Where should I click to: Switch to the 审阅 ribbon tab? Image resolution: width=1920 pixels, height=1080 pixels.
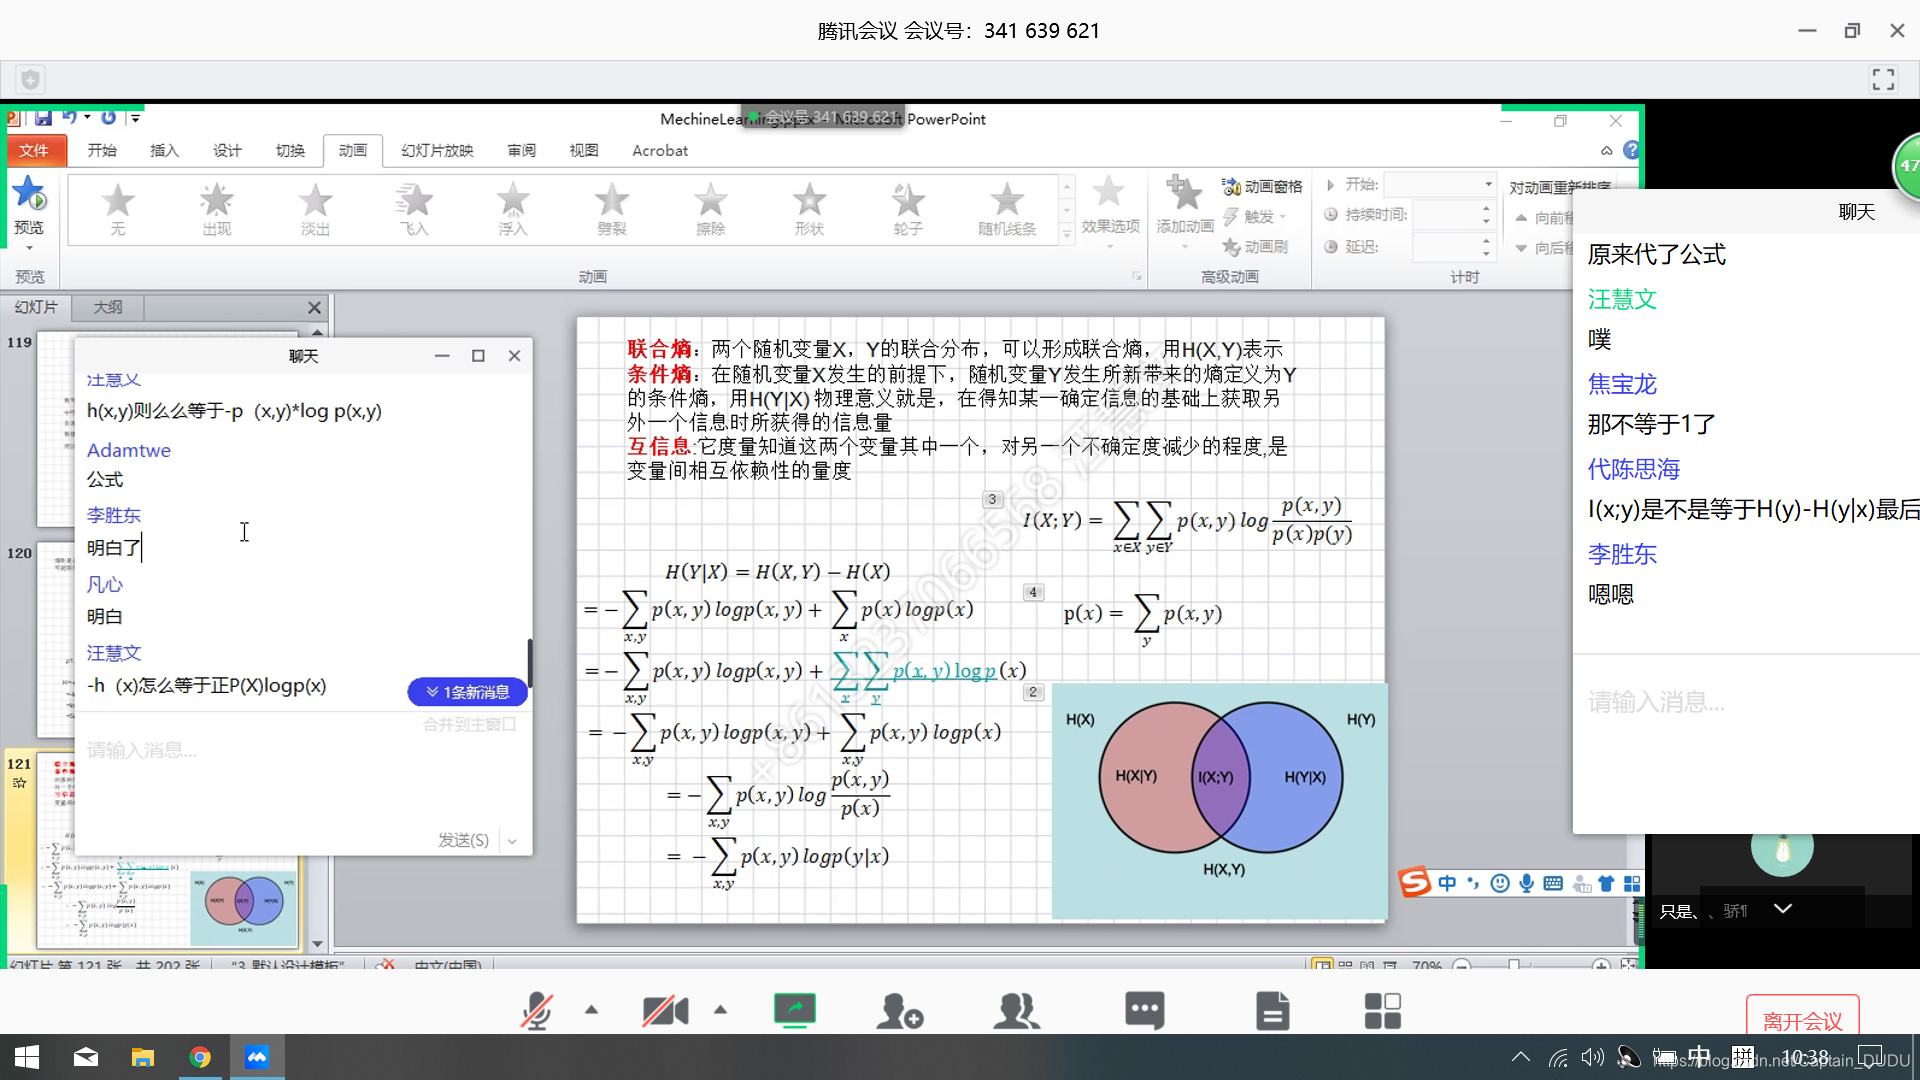pyautogui.click(x=521, y=150)
